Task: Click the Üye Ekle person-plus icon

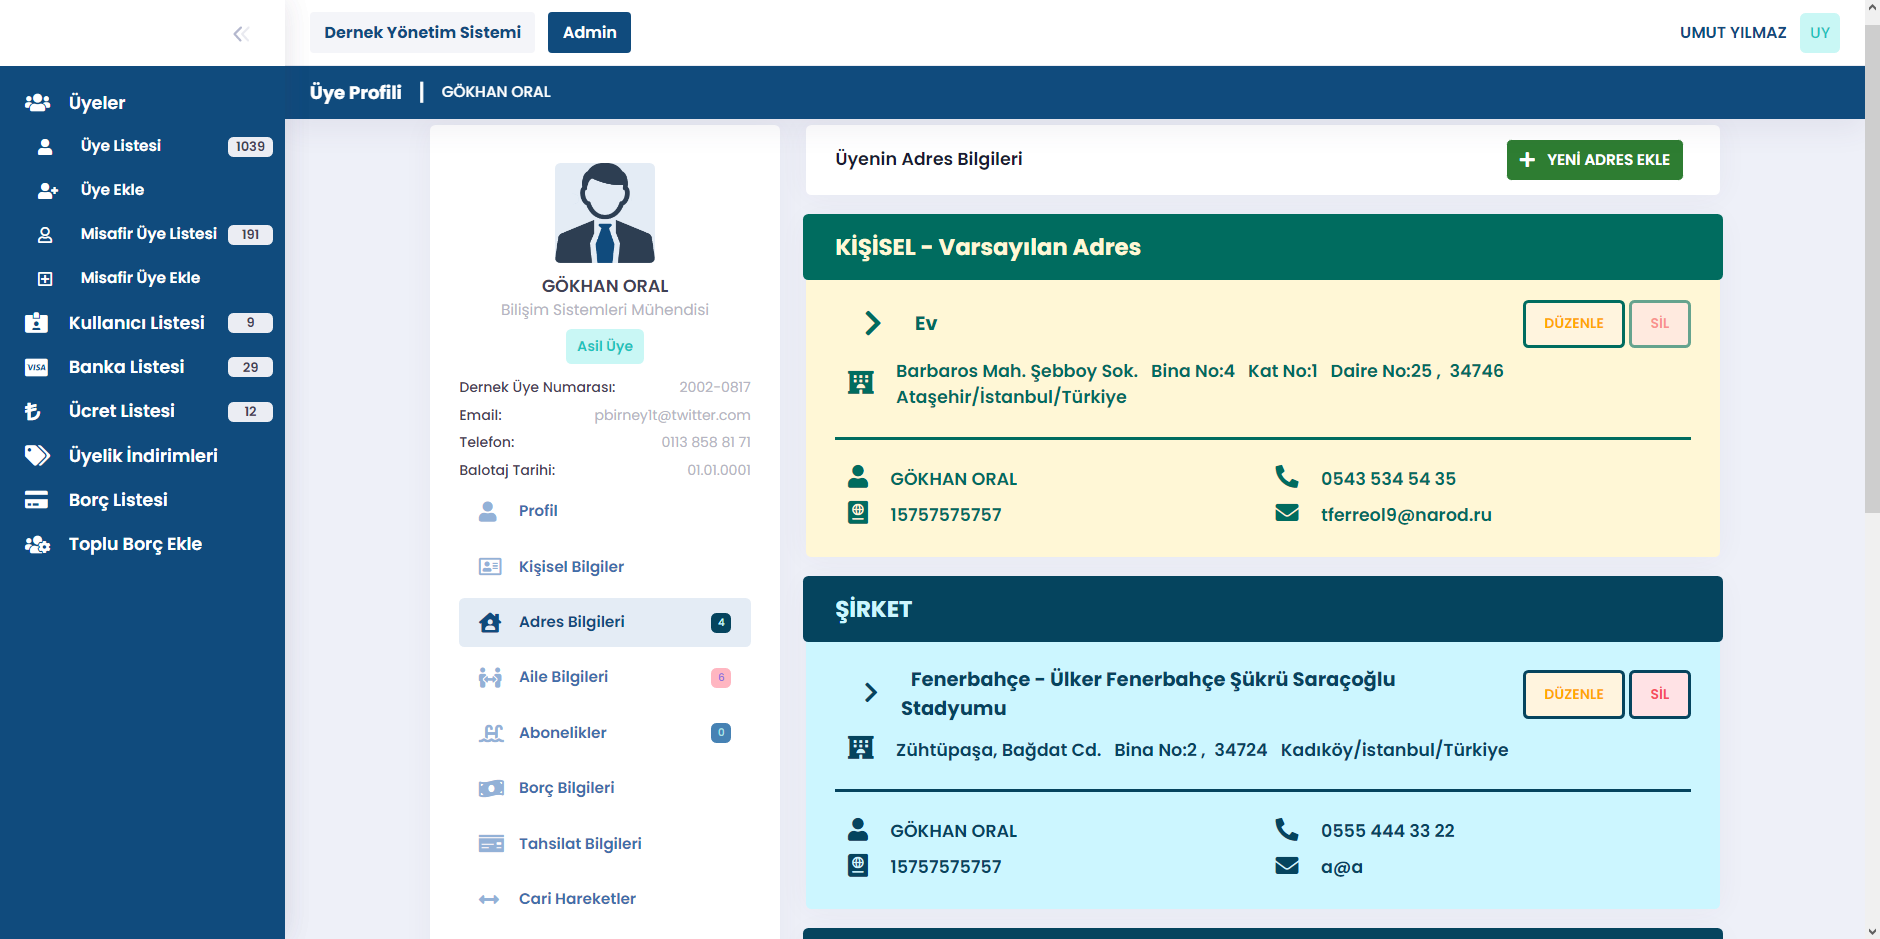Action: [47, 190]
